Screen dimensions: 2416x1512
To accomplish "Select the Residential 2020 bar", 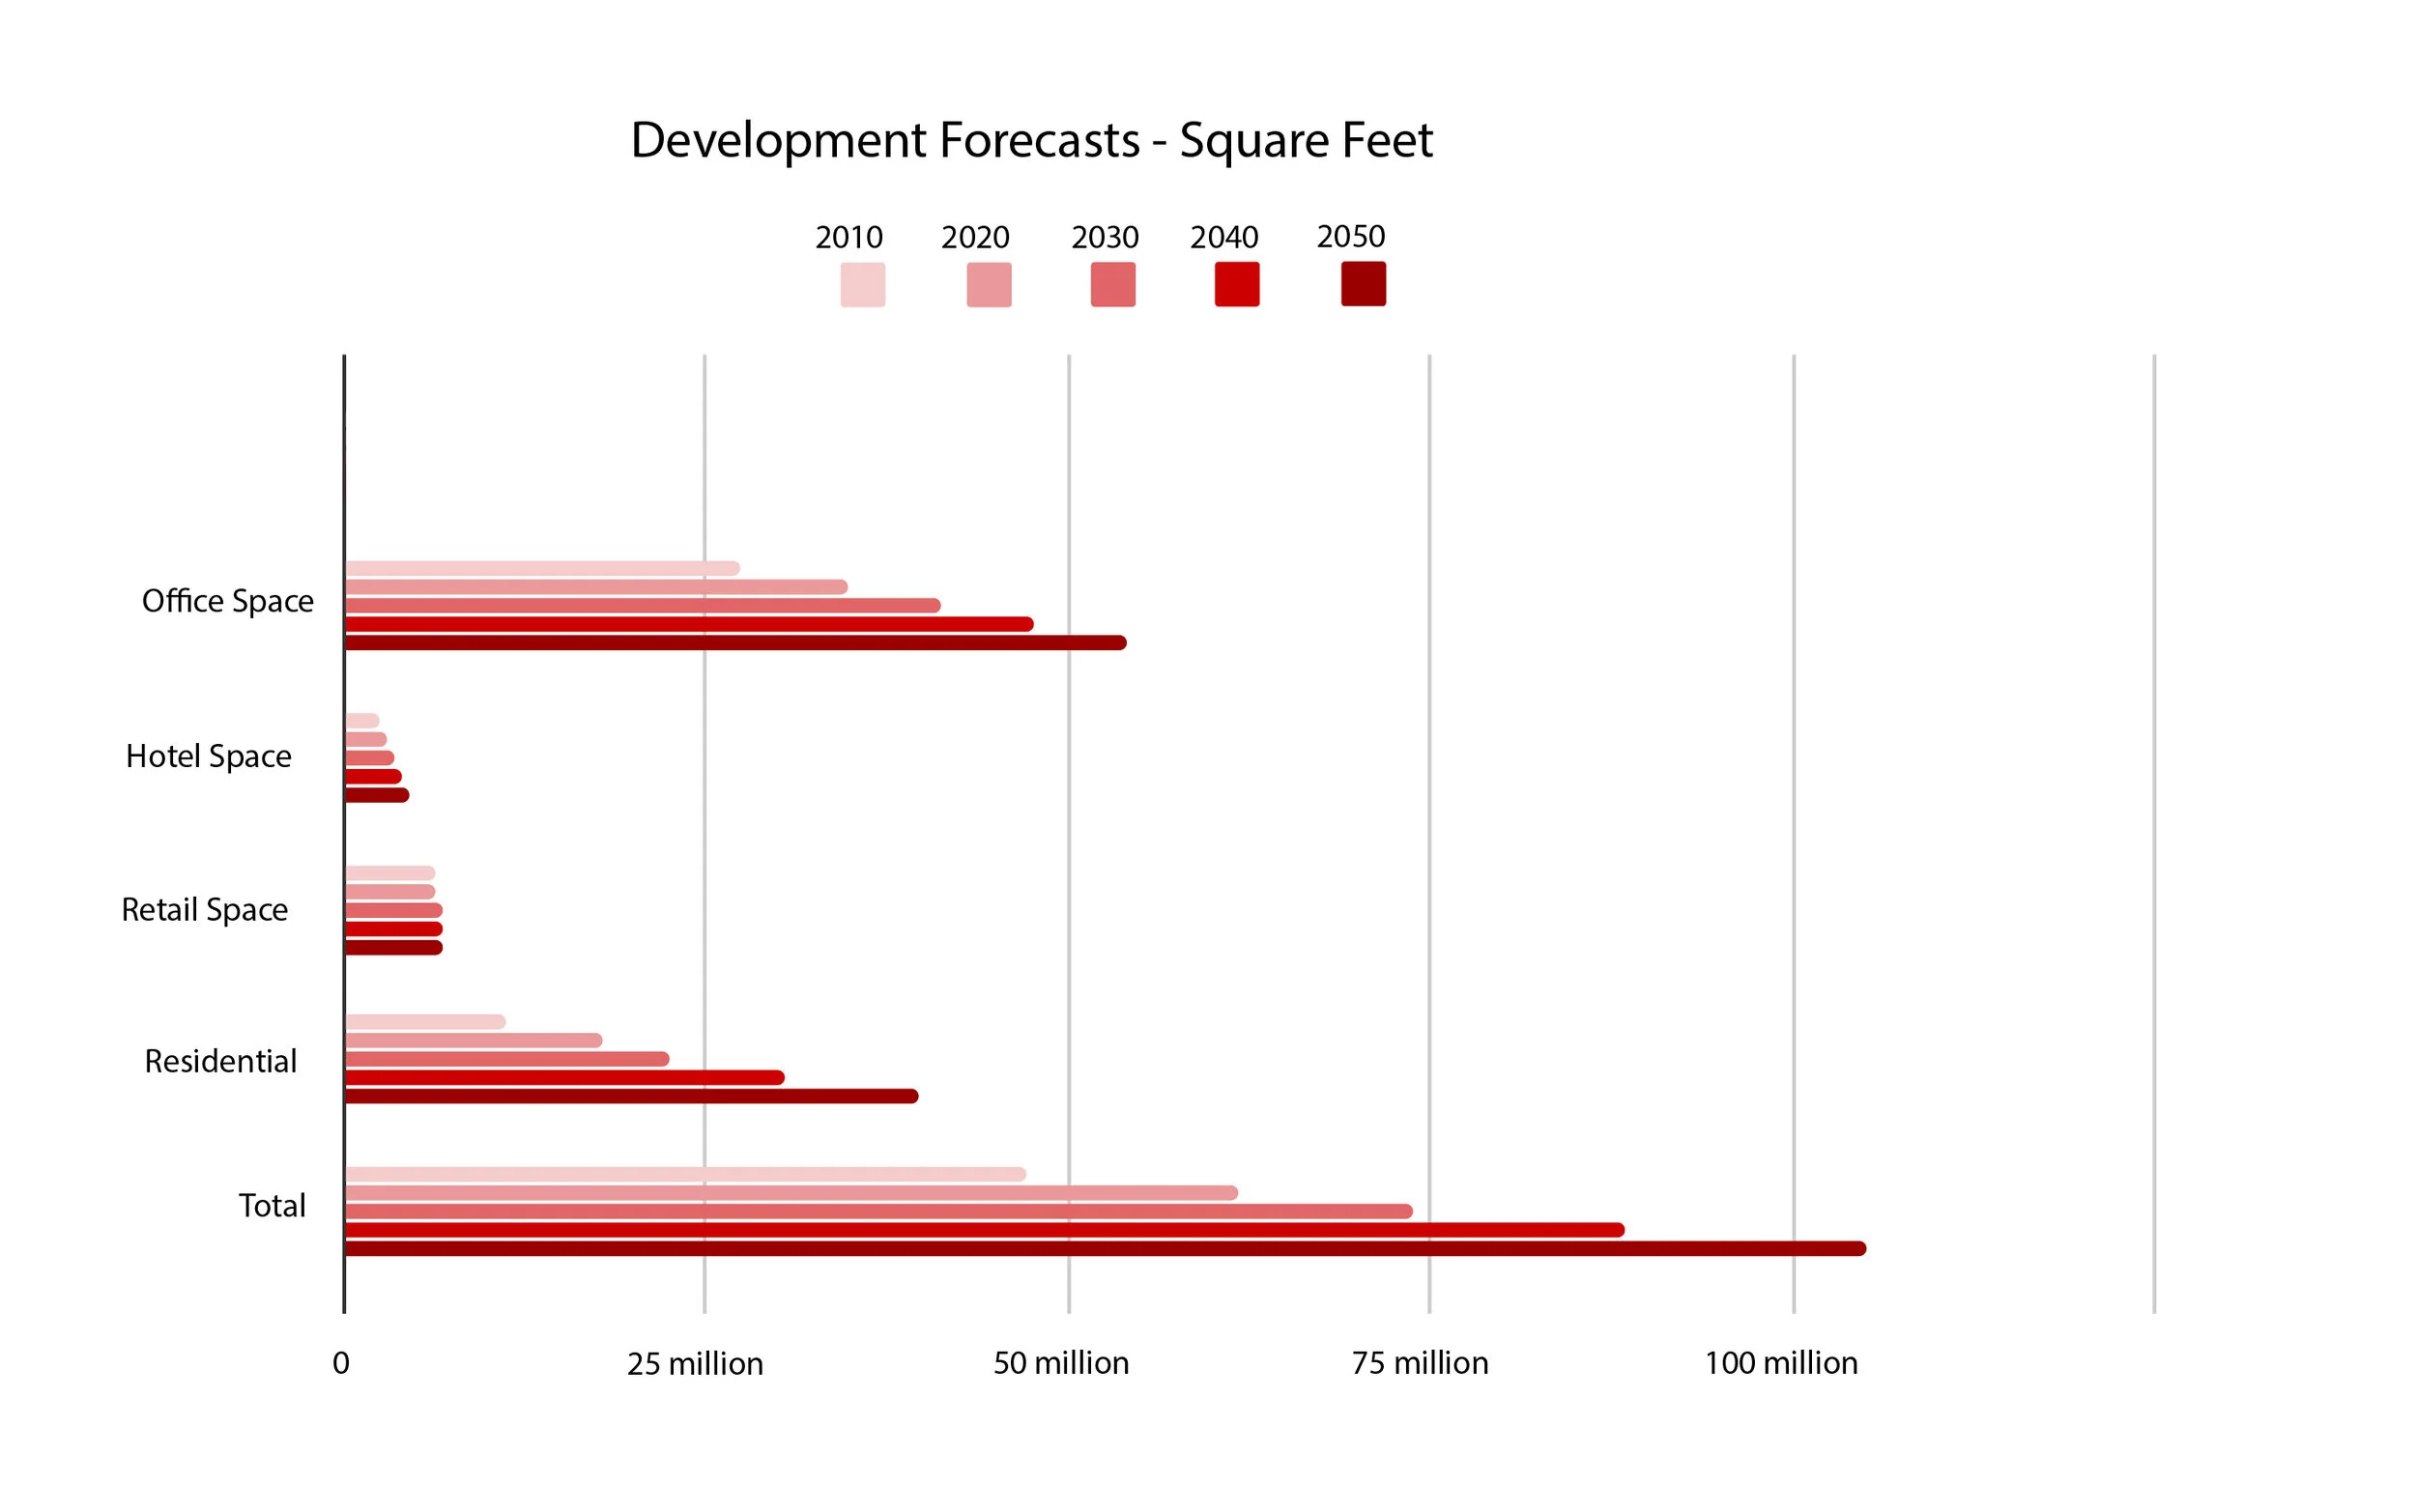I will coord(474,1041).
